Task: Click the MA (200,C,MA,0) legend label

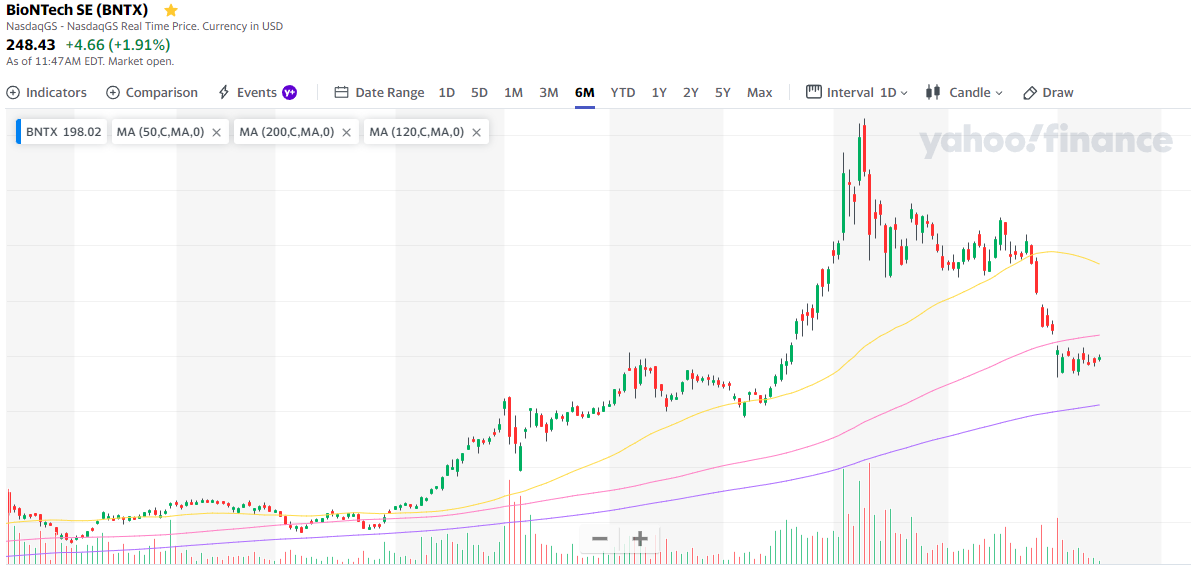Action: [x=287, y=132]
